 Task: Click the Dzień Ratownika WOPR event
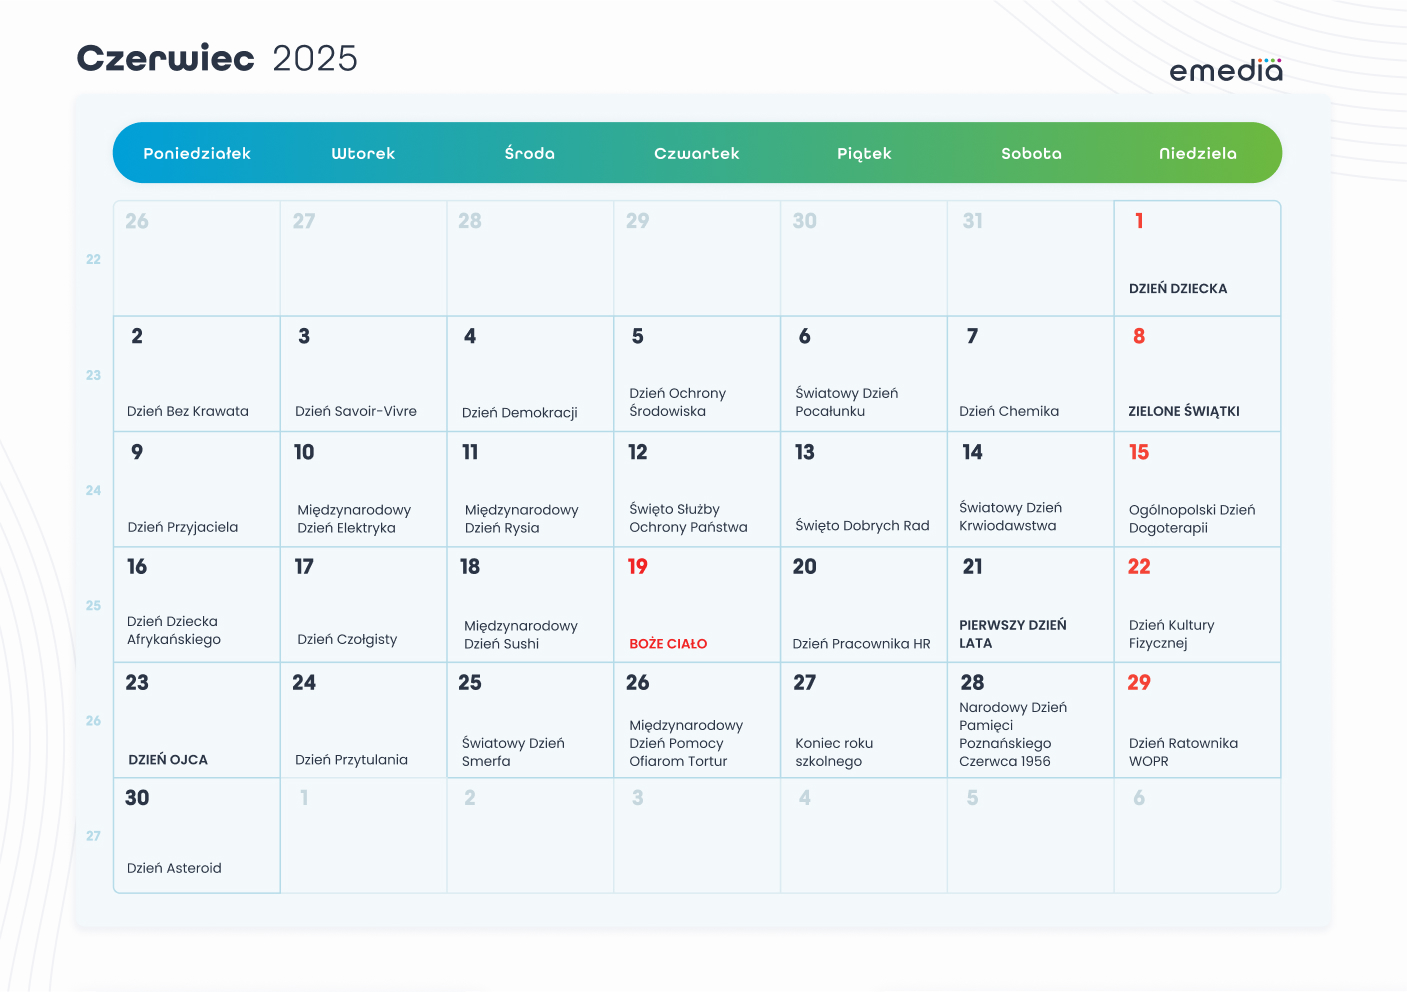tap(1183, 752)
